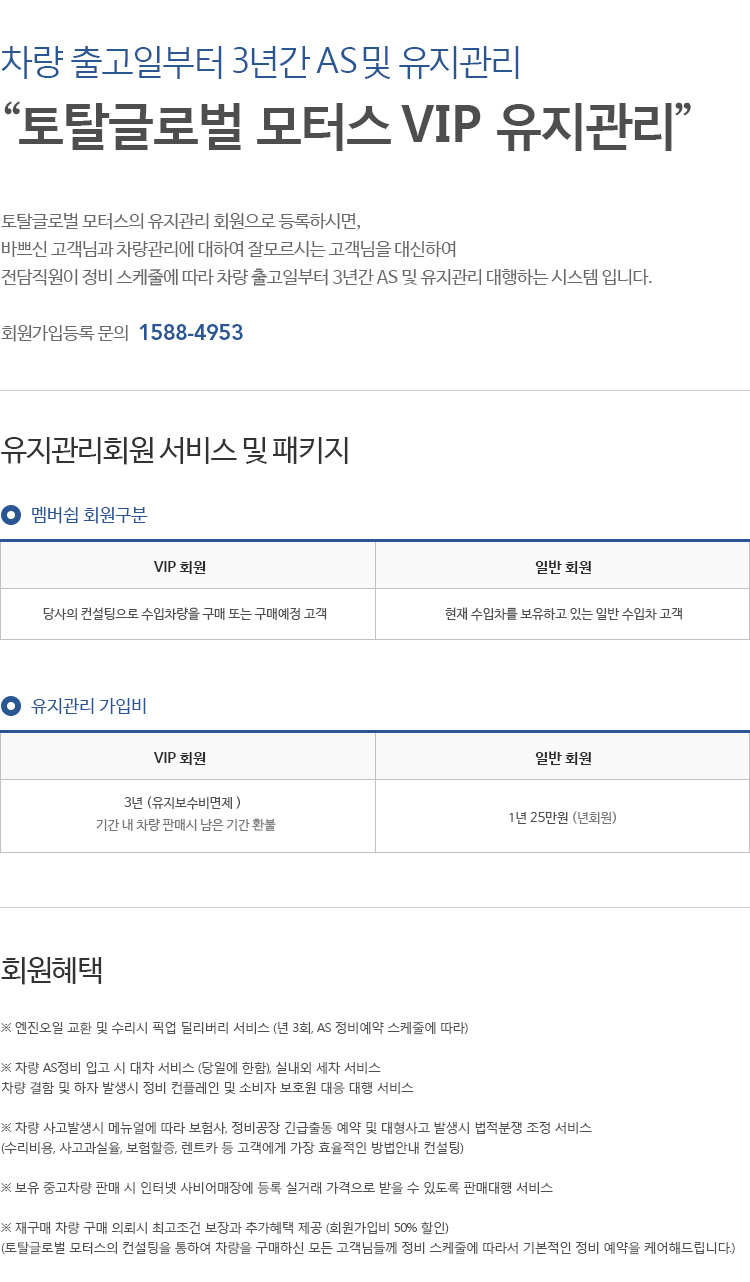Click the 일반 회원 header in 멤버쉽 회원구분 table
This screenshot has width=750, height=1282.
(x=563, y=567)
